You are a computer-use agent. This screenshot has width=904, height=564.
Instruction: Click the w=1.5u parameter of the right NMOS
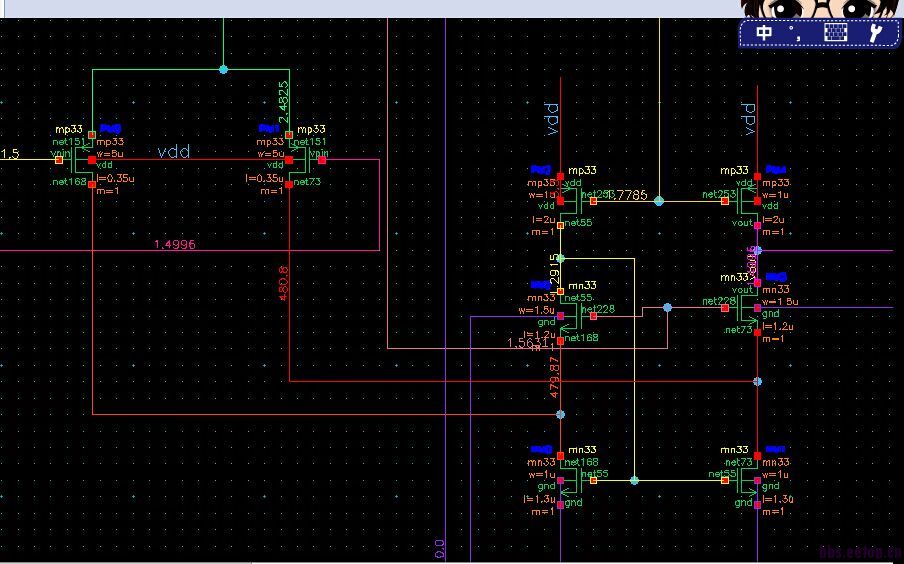pos(780,302)
